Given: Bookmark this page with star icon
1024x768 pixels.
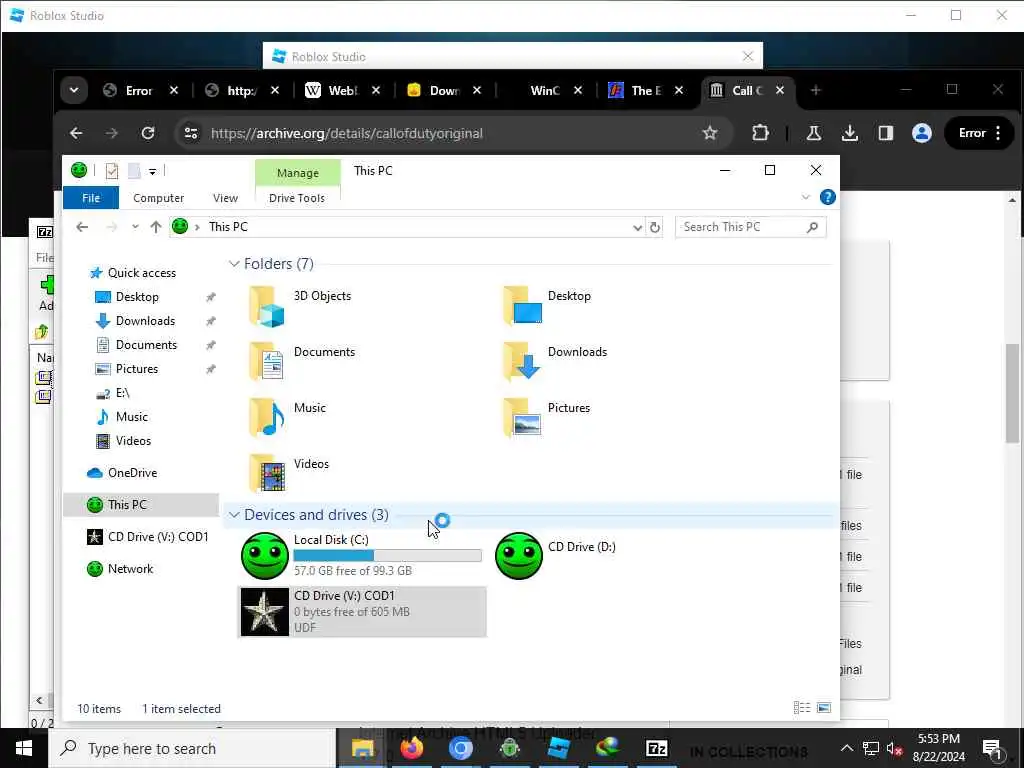Looking at the screenshot, I should 710,133.
